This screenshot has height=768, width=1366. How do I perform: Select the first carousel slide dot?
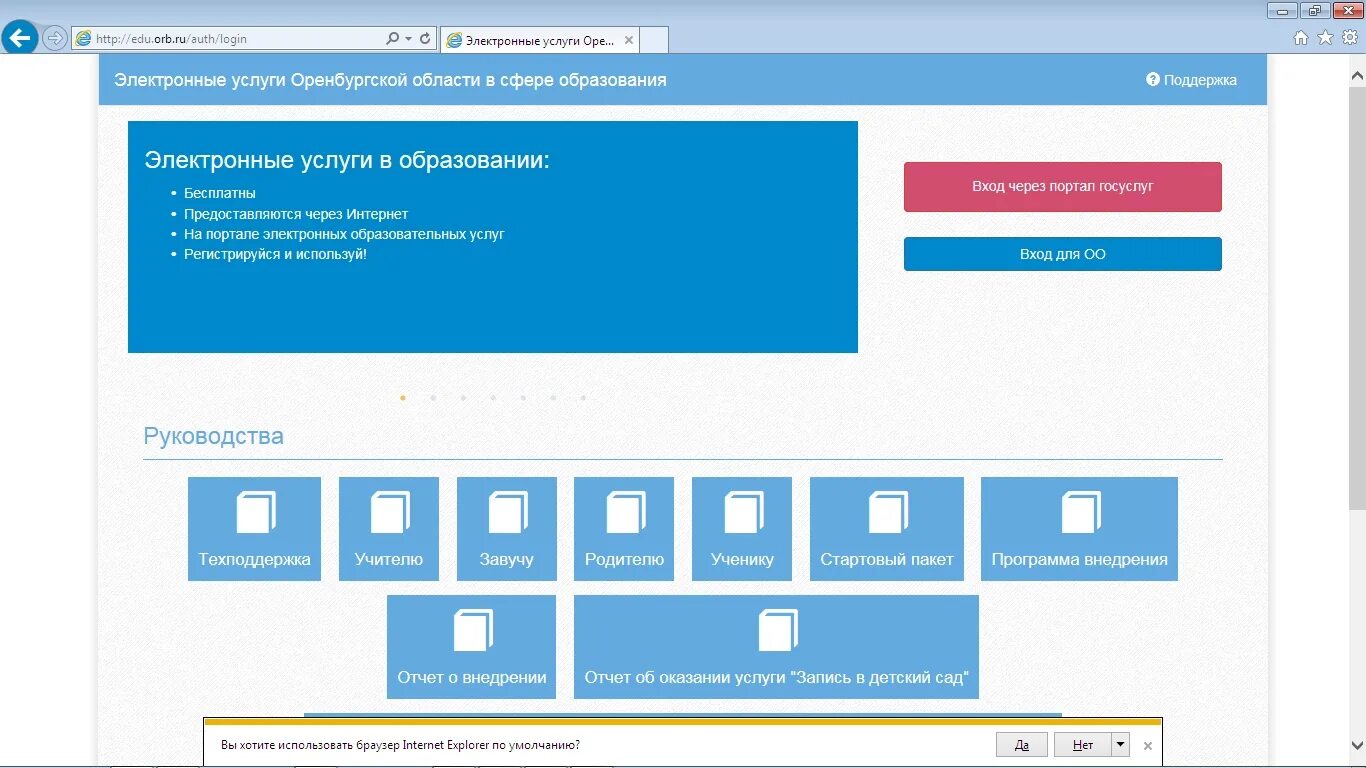pyautogui.click(x=403, y=398)
